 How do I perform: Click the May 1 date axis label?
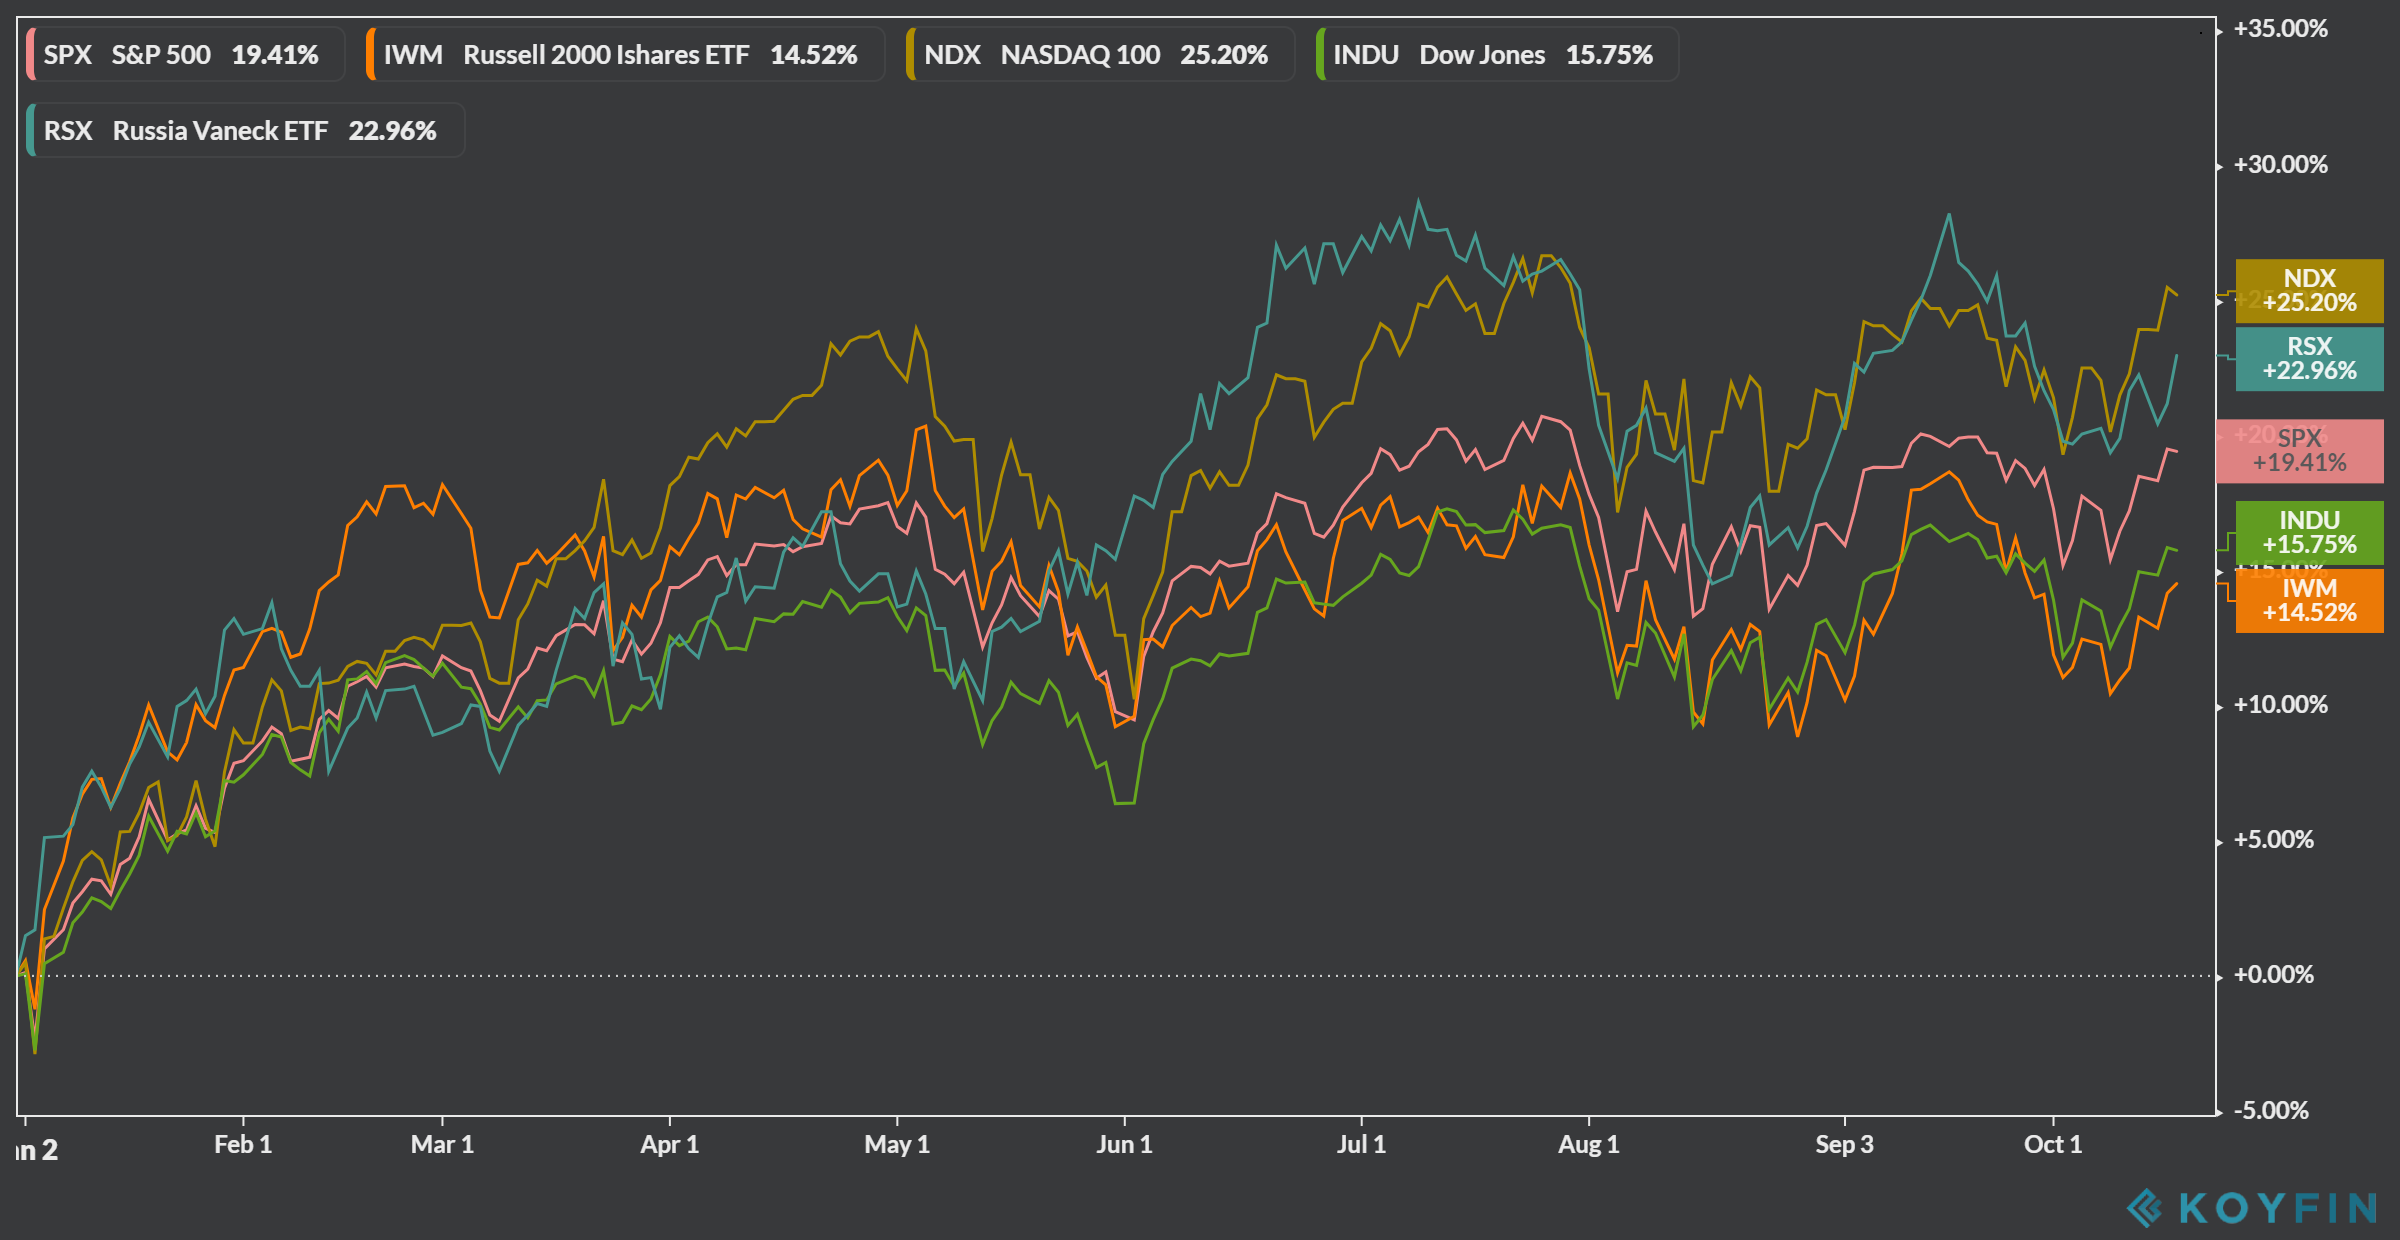coord(897,1145)
